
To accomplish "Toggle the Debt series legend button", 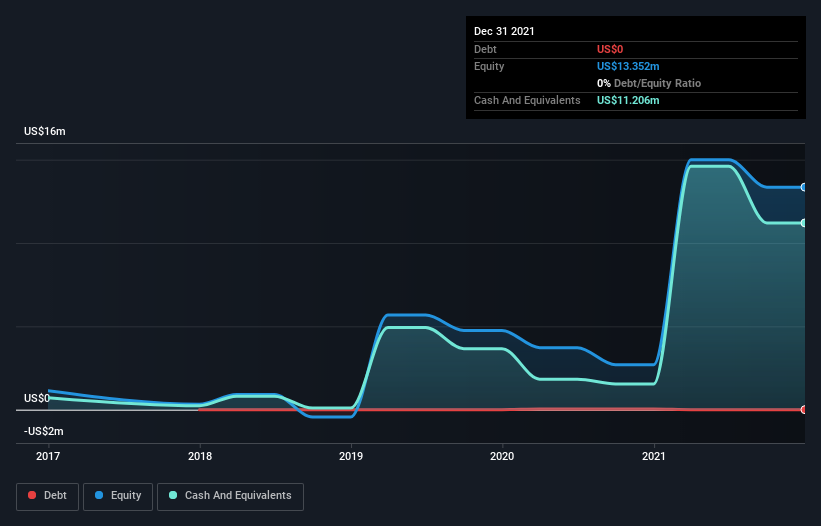I will tap(47, 496).
